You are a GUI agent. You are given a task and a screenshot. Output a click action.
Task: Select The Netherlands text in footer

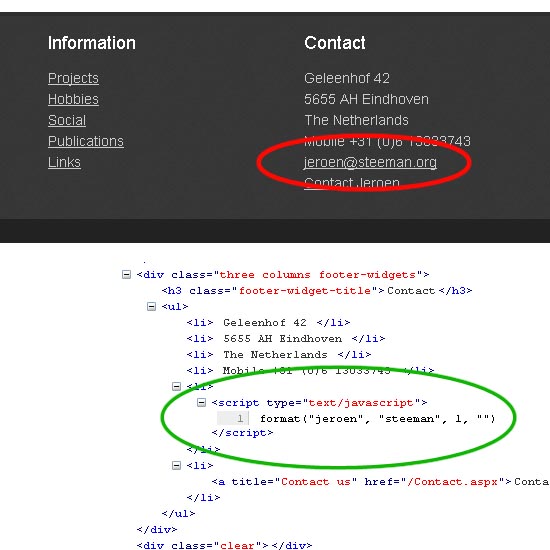(x=356, y=120)
